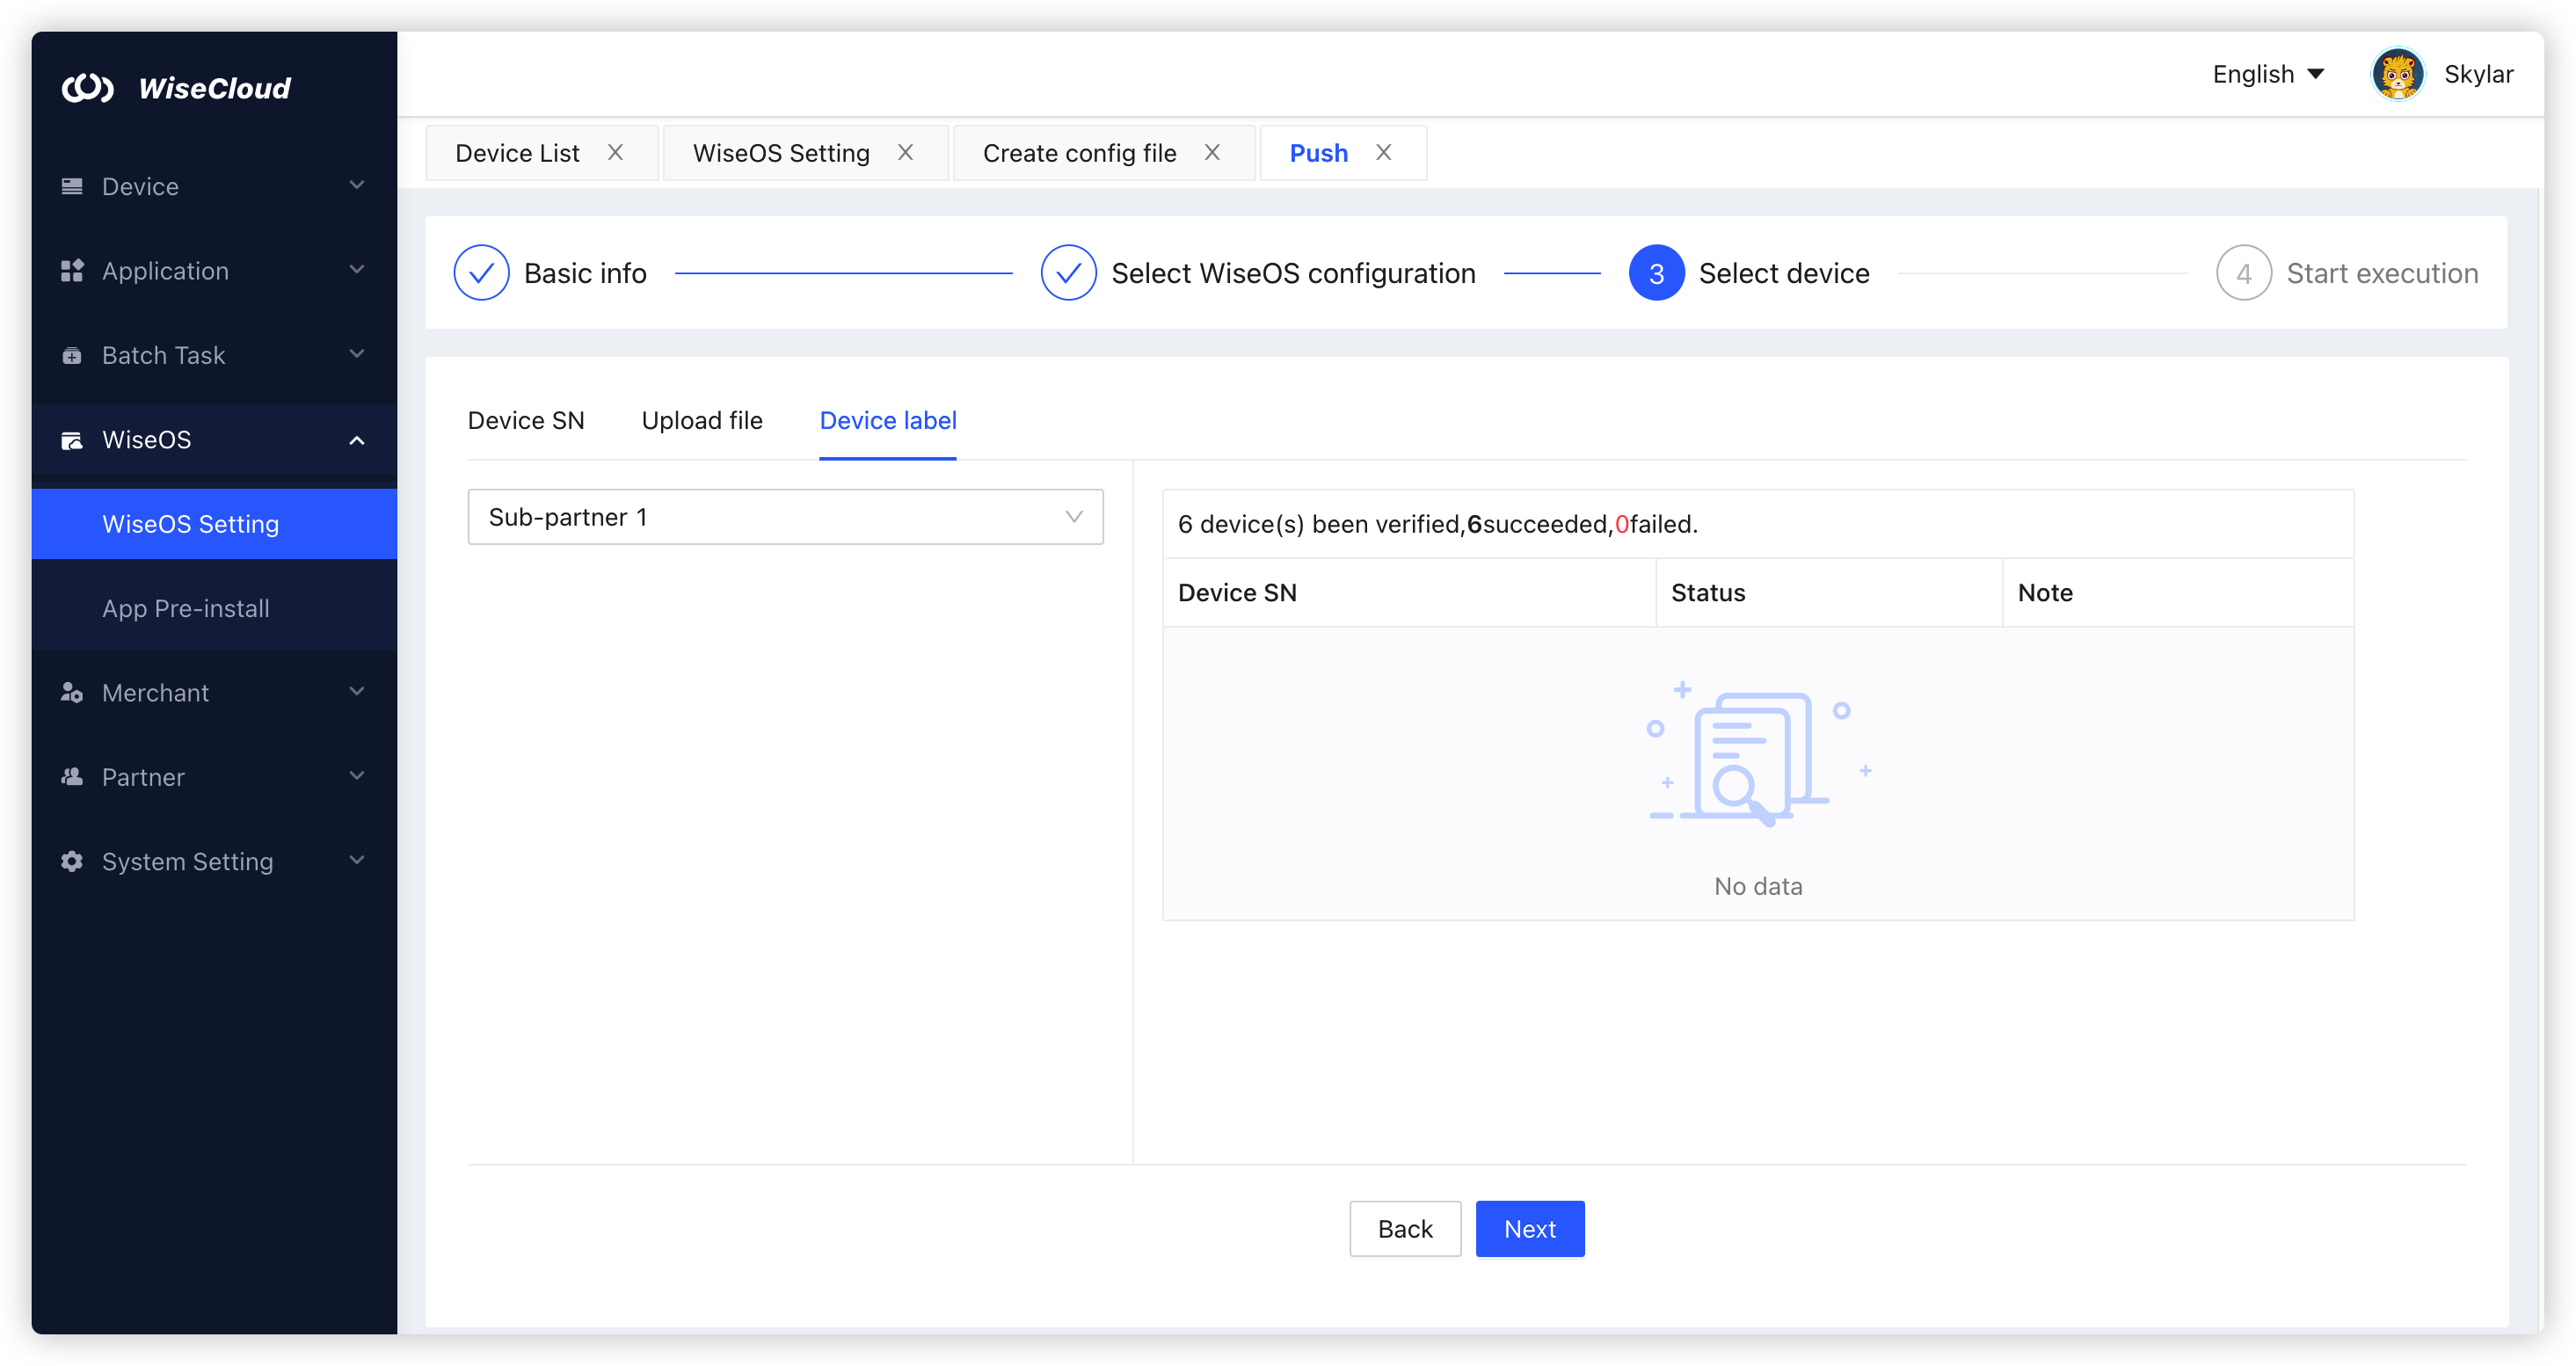Click the WiseCloud logo
Image resolution: width=2576 pixels, height=1366 pixels.
(x=178, y=88)
